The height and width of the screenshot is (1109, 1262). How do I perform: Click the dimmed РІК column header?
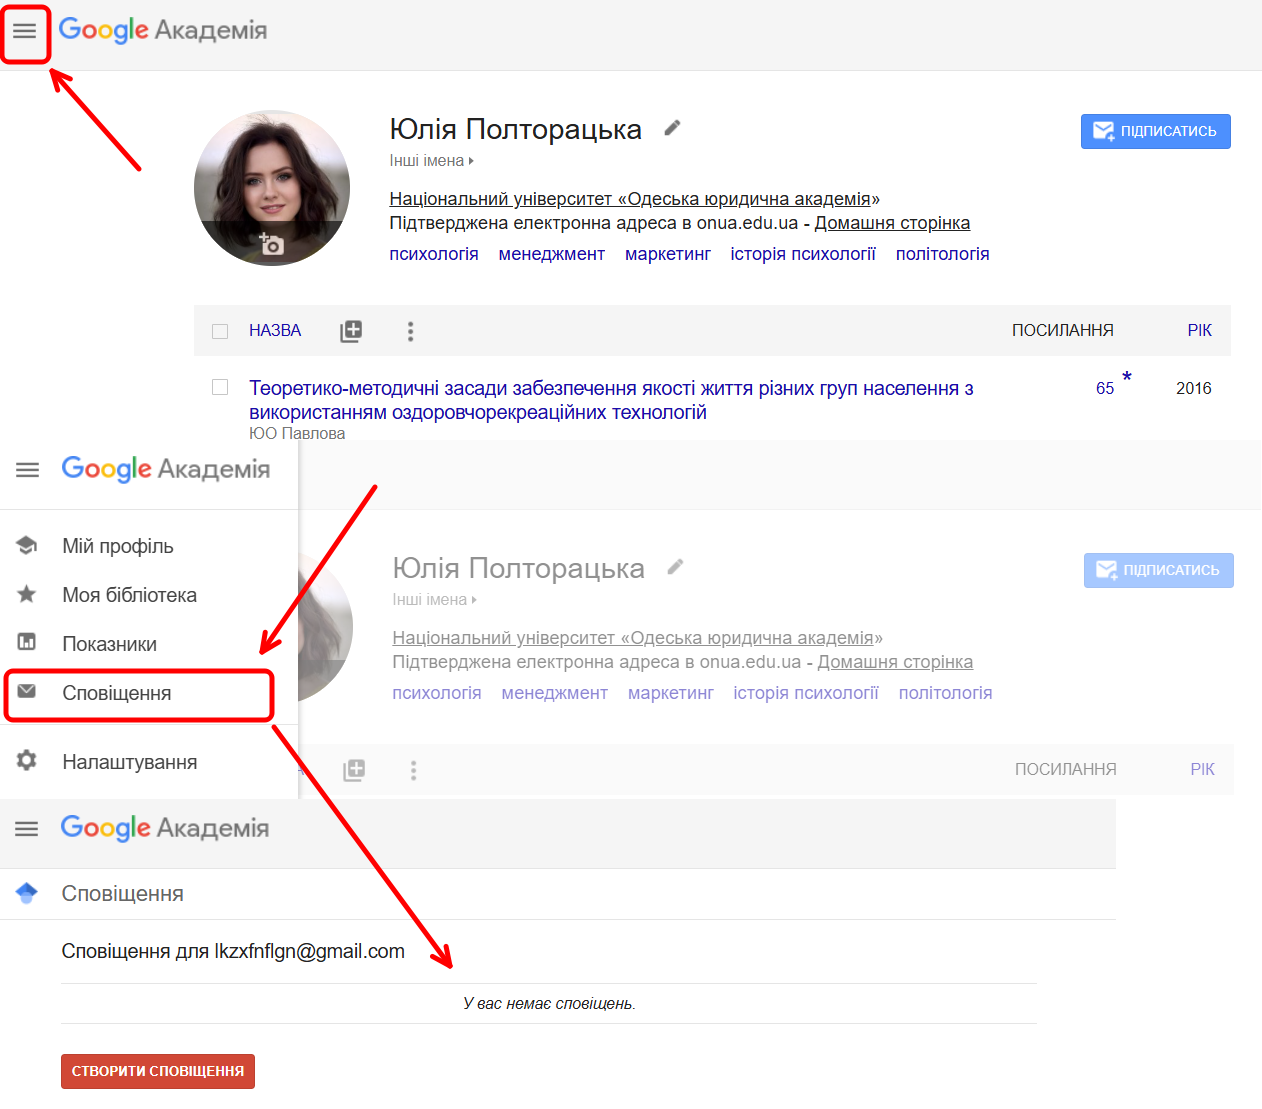[x=1203, y=770]
